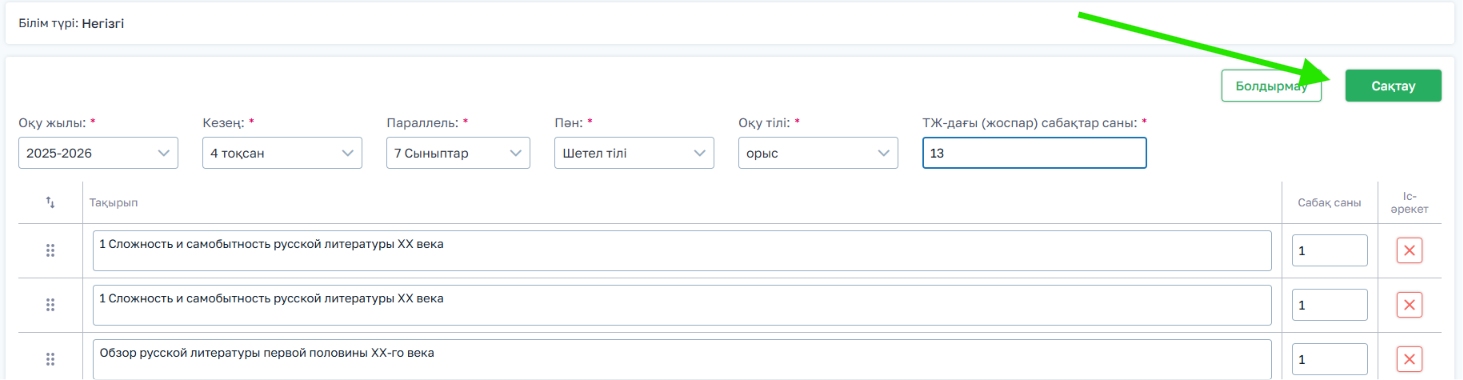Expand the Оқу тілі орыс dropdown
The width and height of the screenshot is (1463, 380).
point(818,153)
